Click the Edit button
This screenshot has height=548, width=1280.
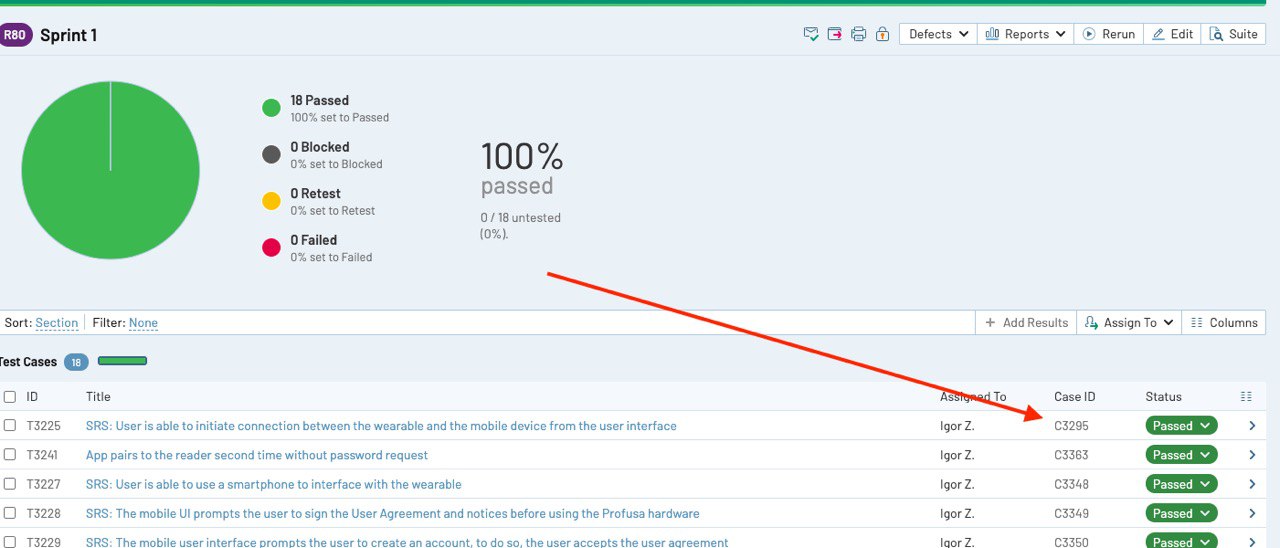(1172, 34)
